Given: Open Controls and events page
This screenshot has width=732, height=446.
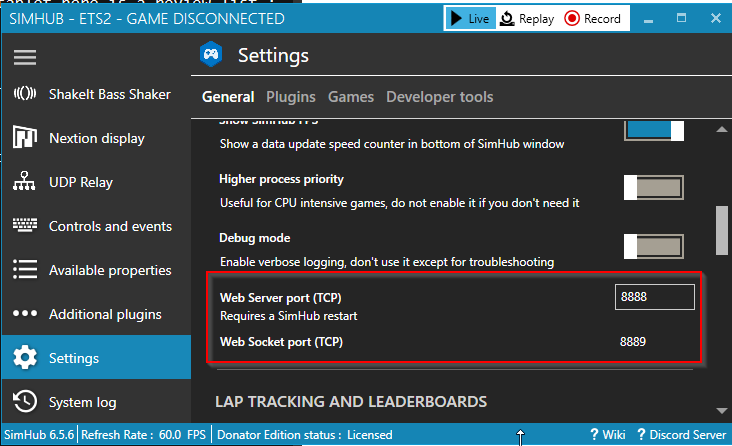Looking at the screenshot, I should click(96, 226).
